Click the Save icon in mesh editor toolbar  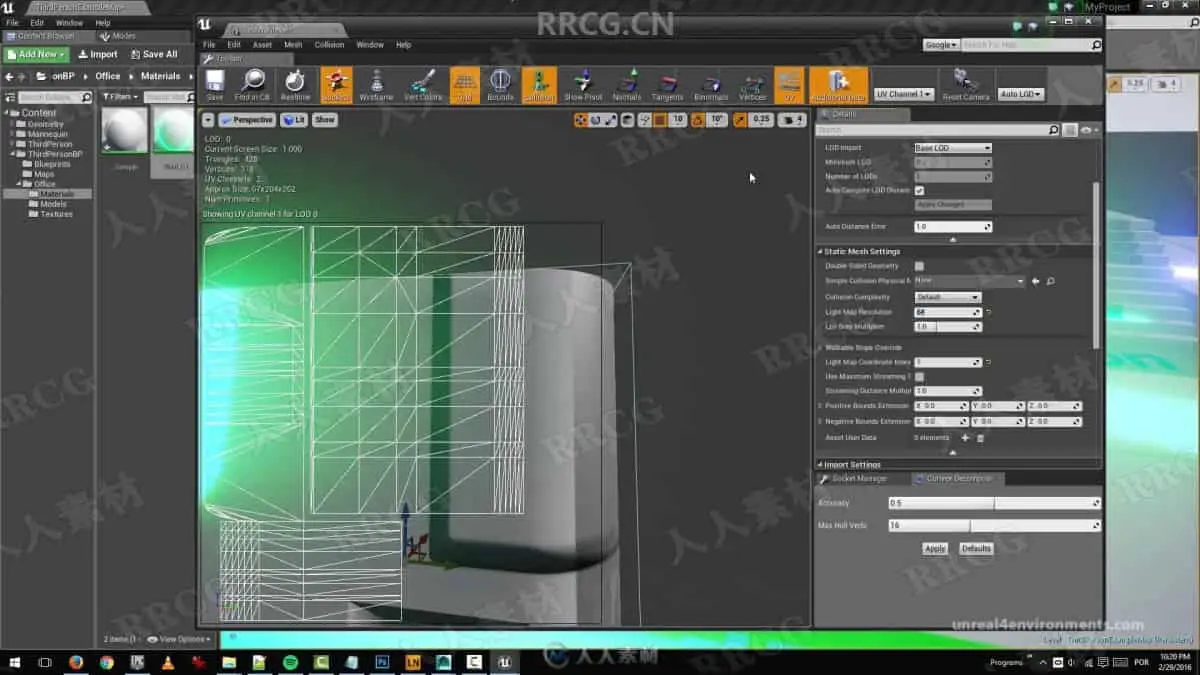point(214,84)
